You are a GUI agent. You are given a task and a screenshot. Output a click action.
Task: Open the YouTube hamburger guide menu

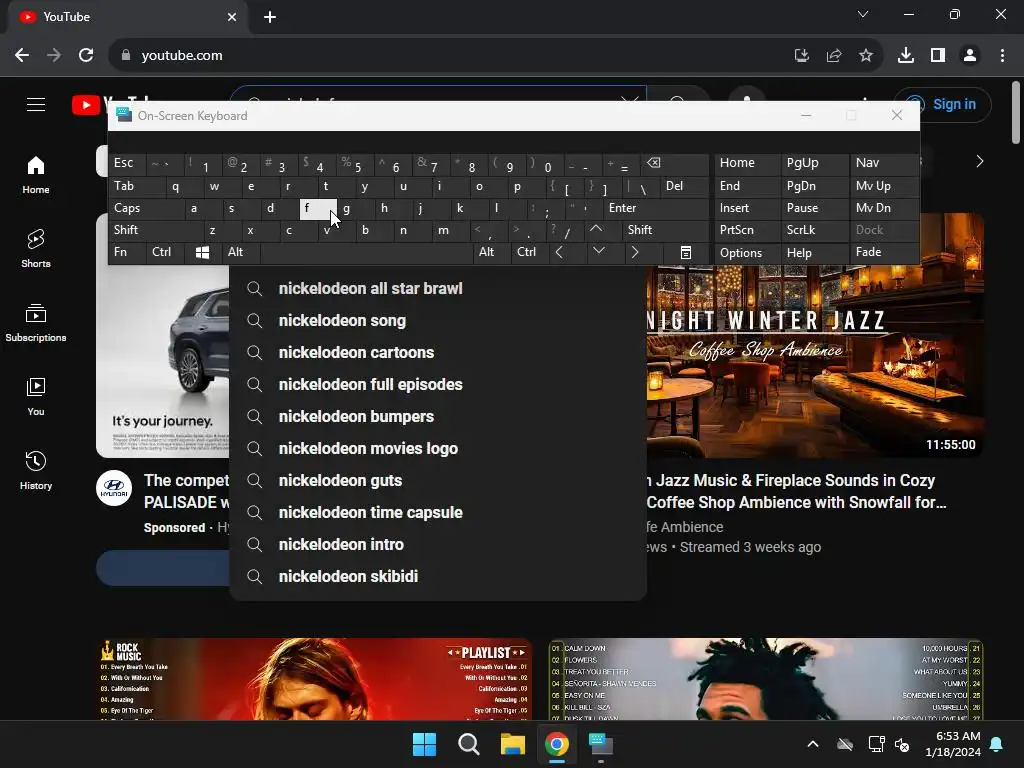coord(36,104)
